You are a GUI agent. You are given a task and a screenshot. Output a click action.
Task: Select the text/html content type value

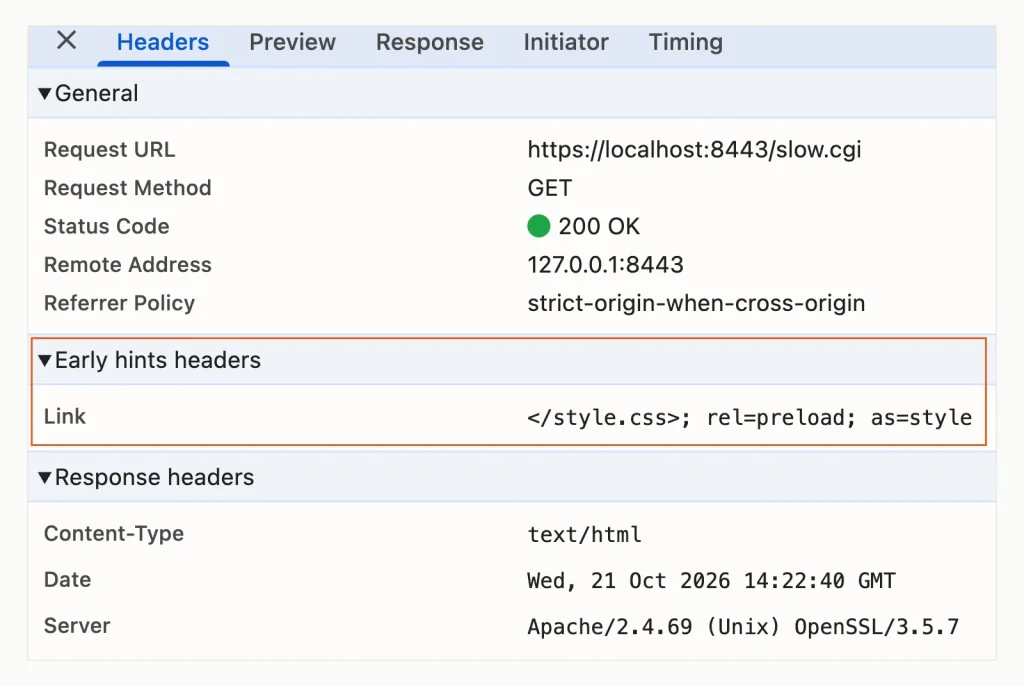pos(584,534)
